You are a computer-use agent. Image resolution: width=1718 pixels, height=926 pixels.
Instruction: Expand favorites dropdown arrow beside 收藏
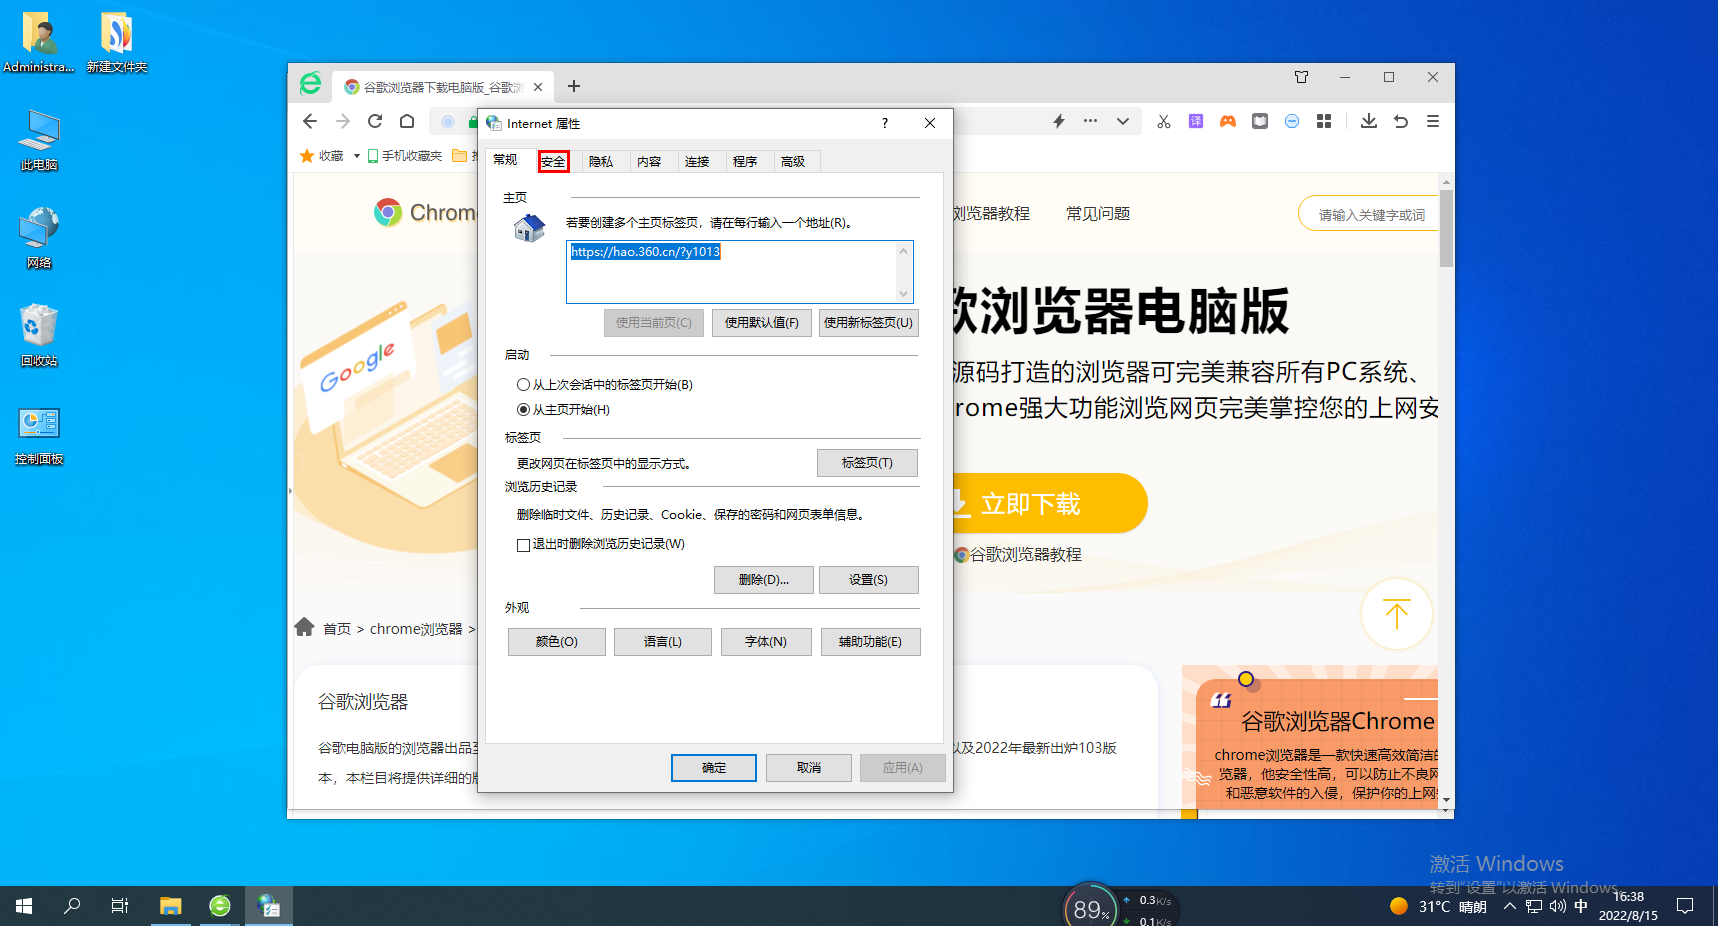[x=356, y=156]
